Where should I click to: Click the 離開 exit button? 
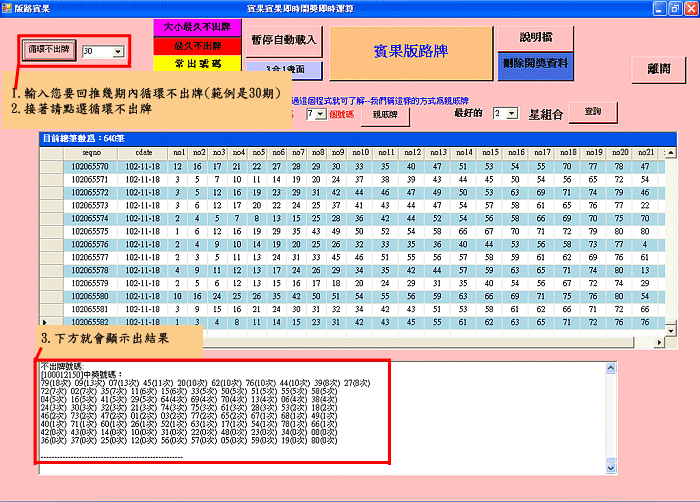click(658, 69)
